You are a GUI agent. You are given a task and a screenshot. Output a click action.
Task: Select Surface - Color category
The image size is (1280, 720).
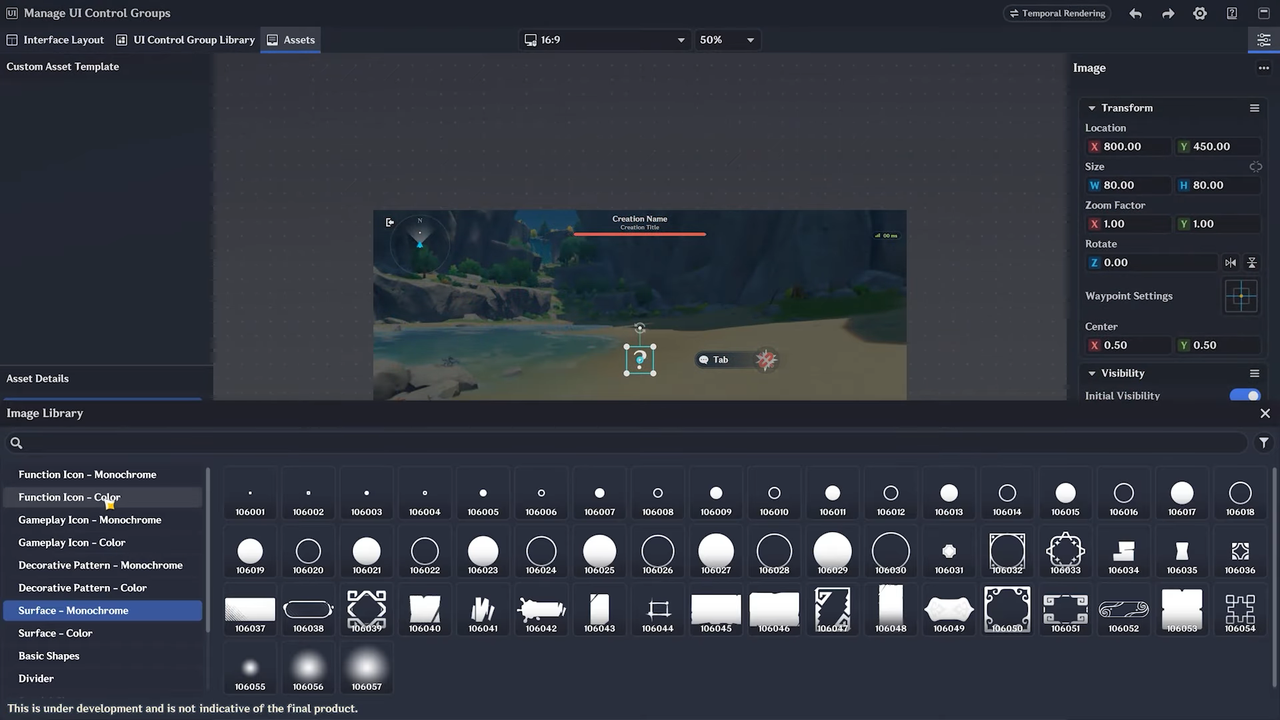103,633
